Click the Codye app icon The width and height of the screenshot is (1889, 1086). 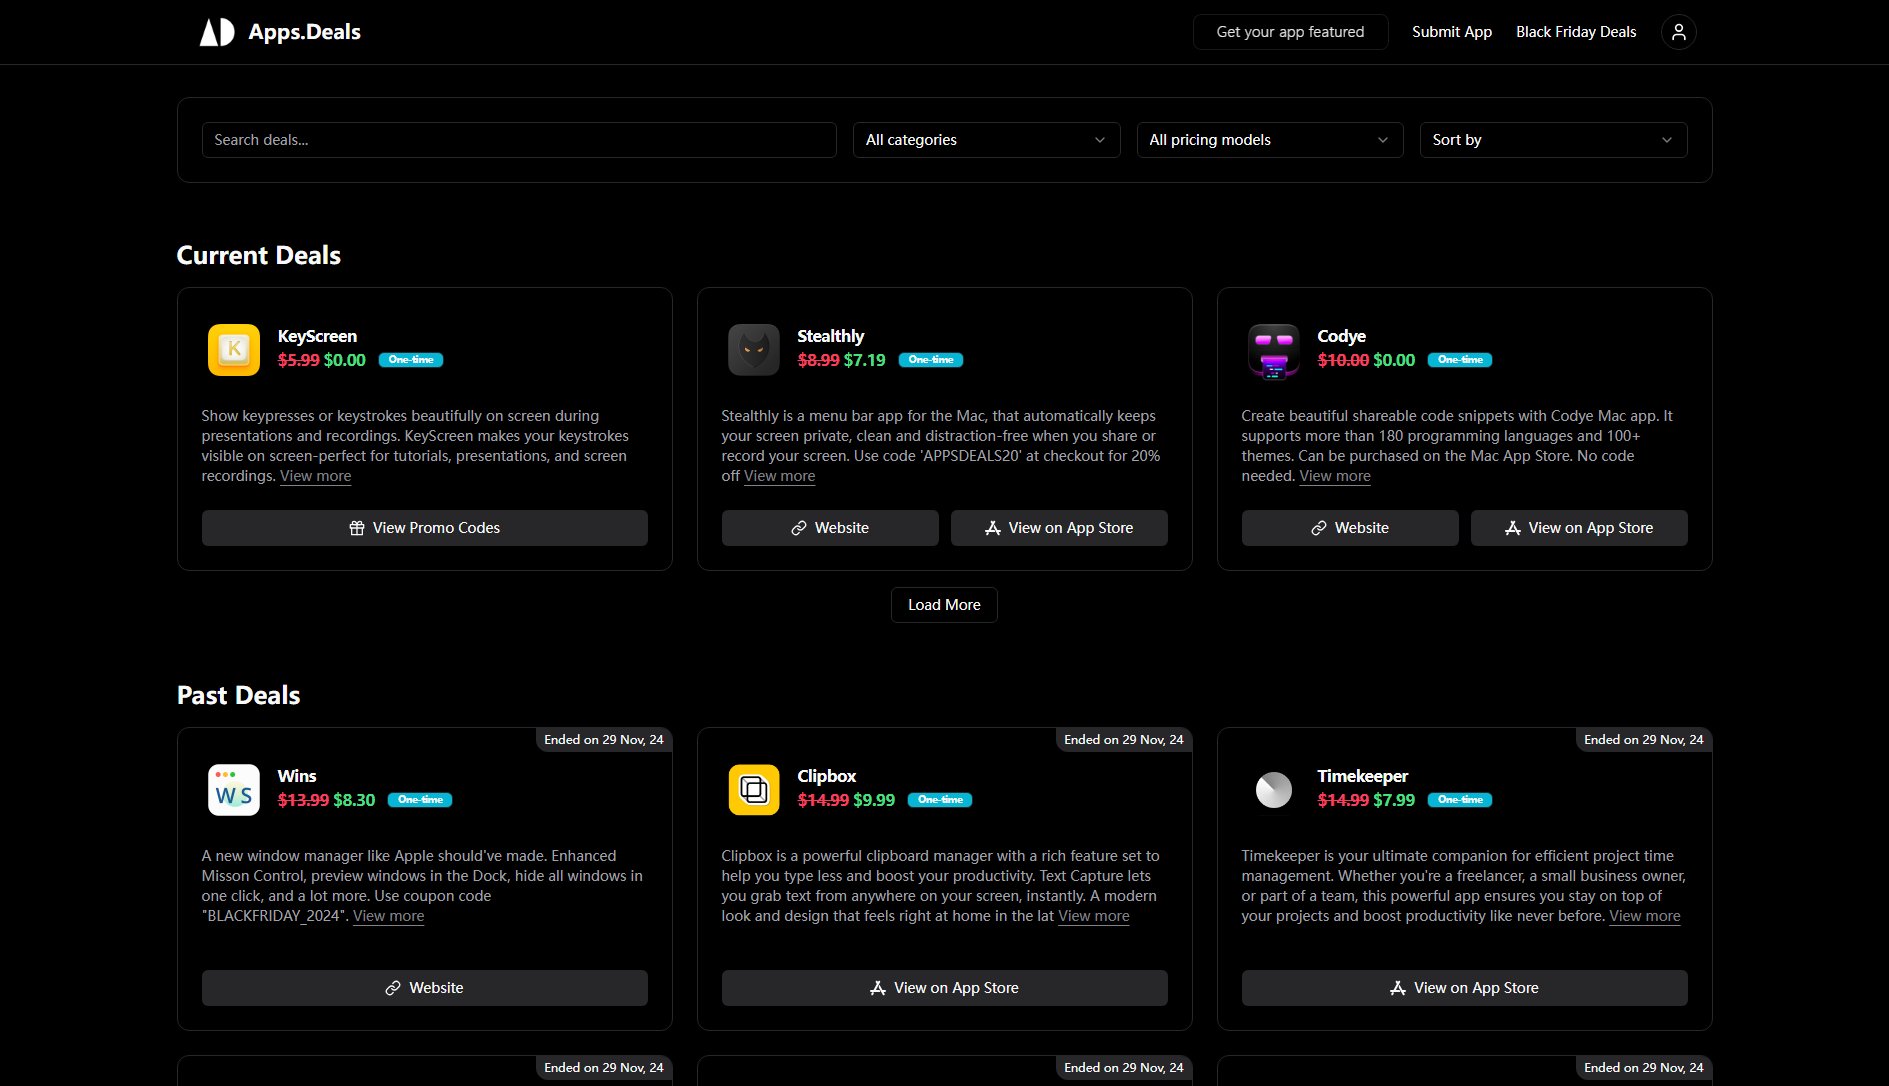(1273, 349)
